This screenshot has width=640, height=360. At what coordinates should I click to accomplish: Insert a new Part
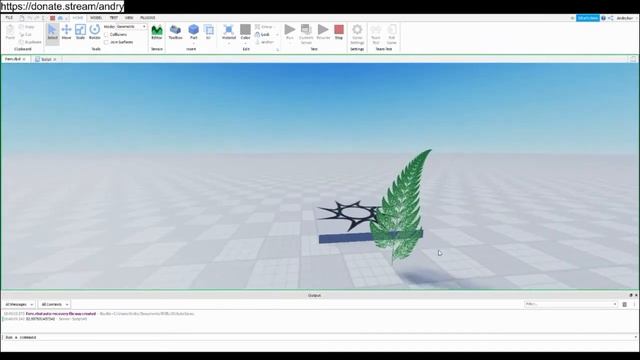[193, 31]
